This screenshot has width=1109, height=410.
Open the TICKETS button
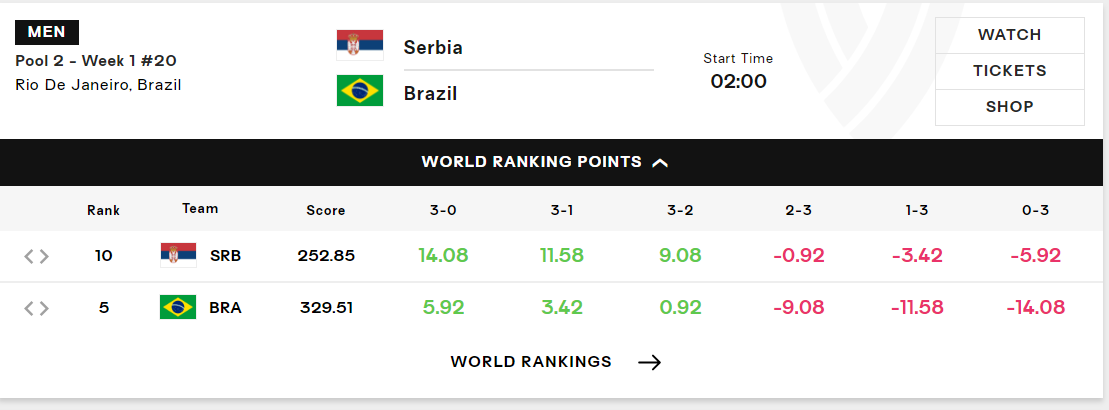pos(1009,71)
